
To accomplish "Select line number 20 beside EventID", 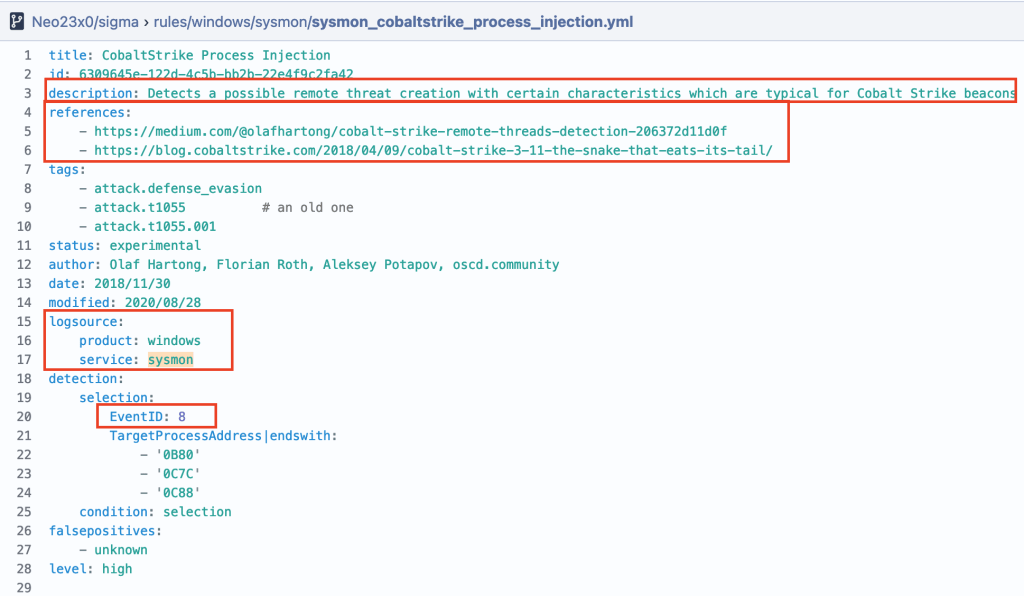I will tap(27, 417).
